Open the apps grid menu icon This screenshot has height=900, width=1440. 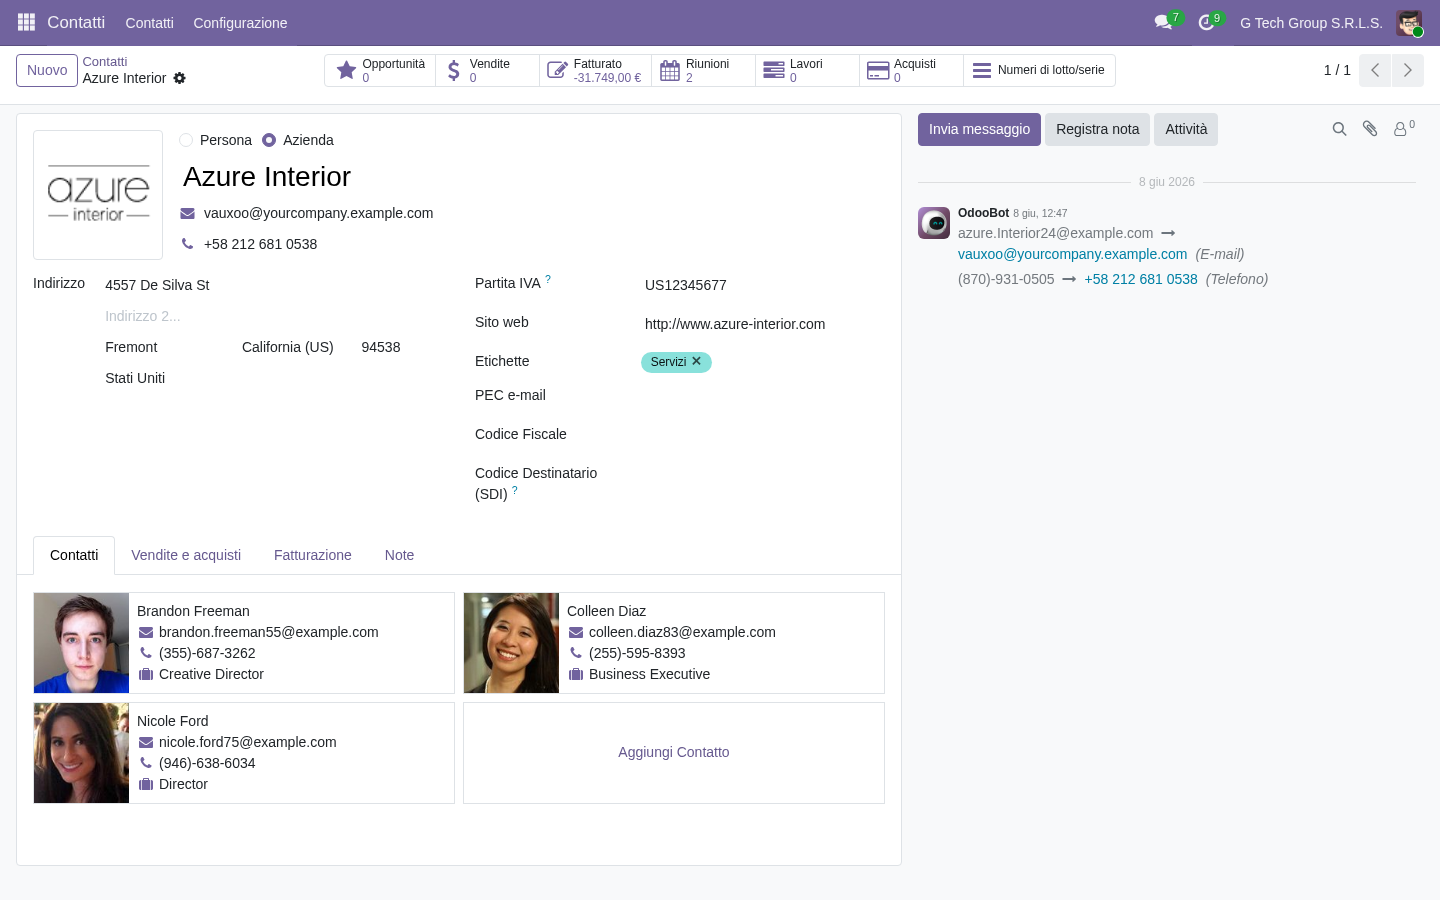coord(26,22)
